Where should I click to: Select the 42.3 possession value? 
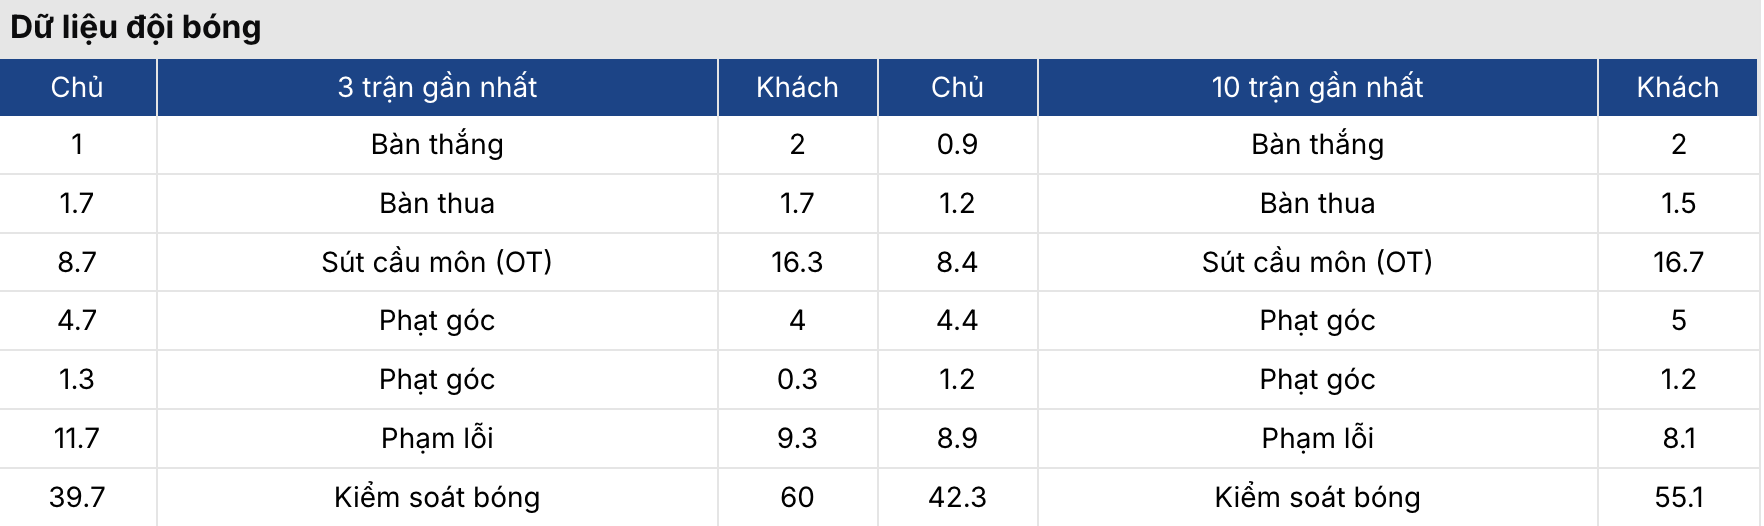(957, 497)
